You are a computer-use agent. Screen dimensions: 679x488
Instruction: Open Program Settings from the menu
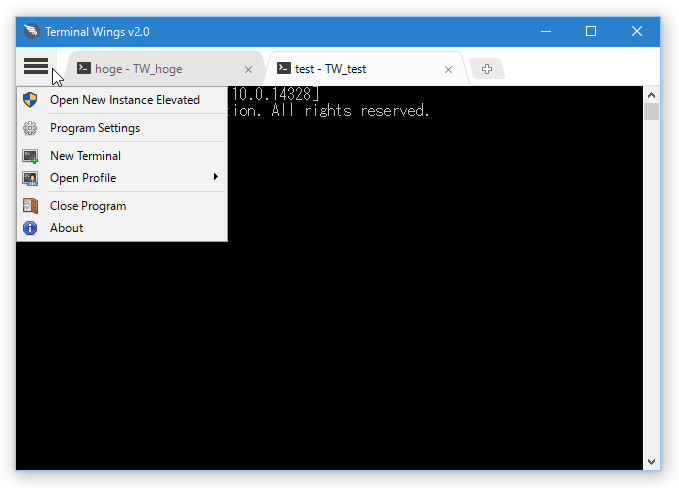pos(122,128)
